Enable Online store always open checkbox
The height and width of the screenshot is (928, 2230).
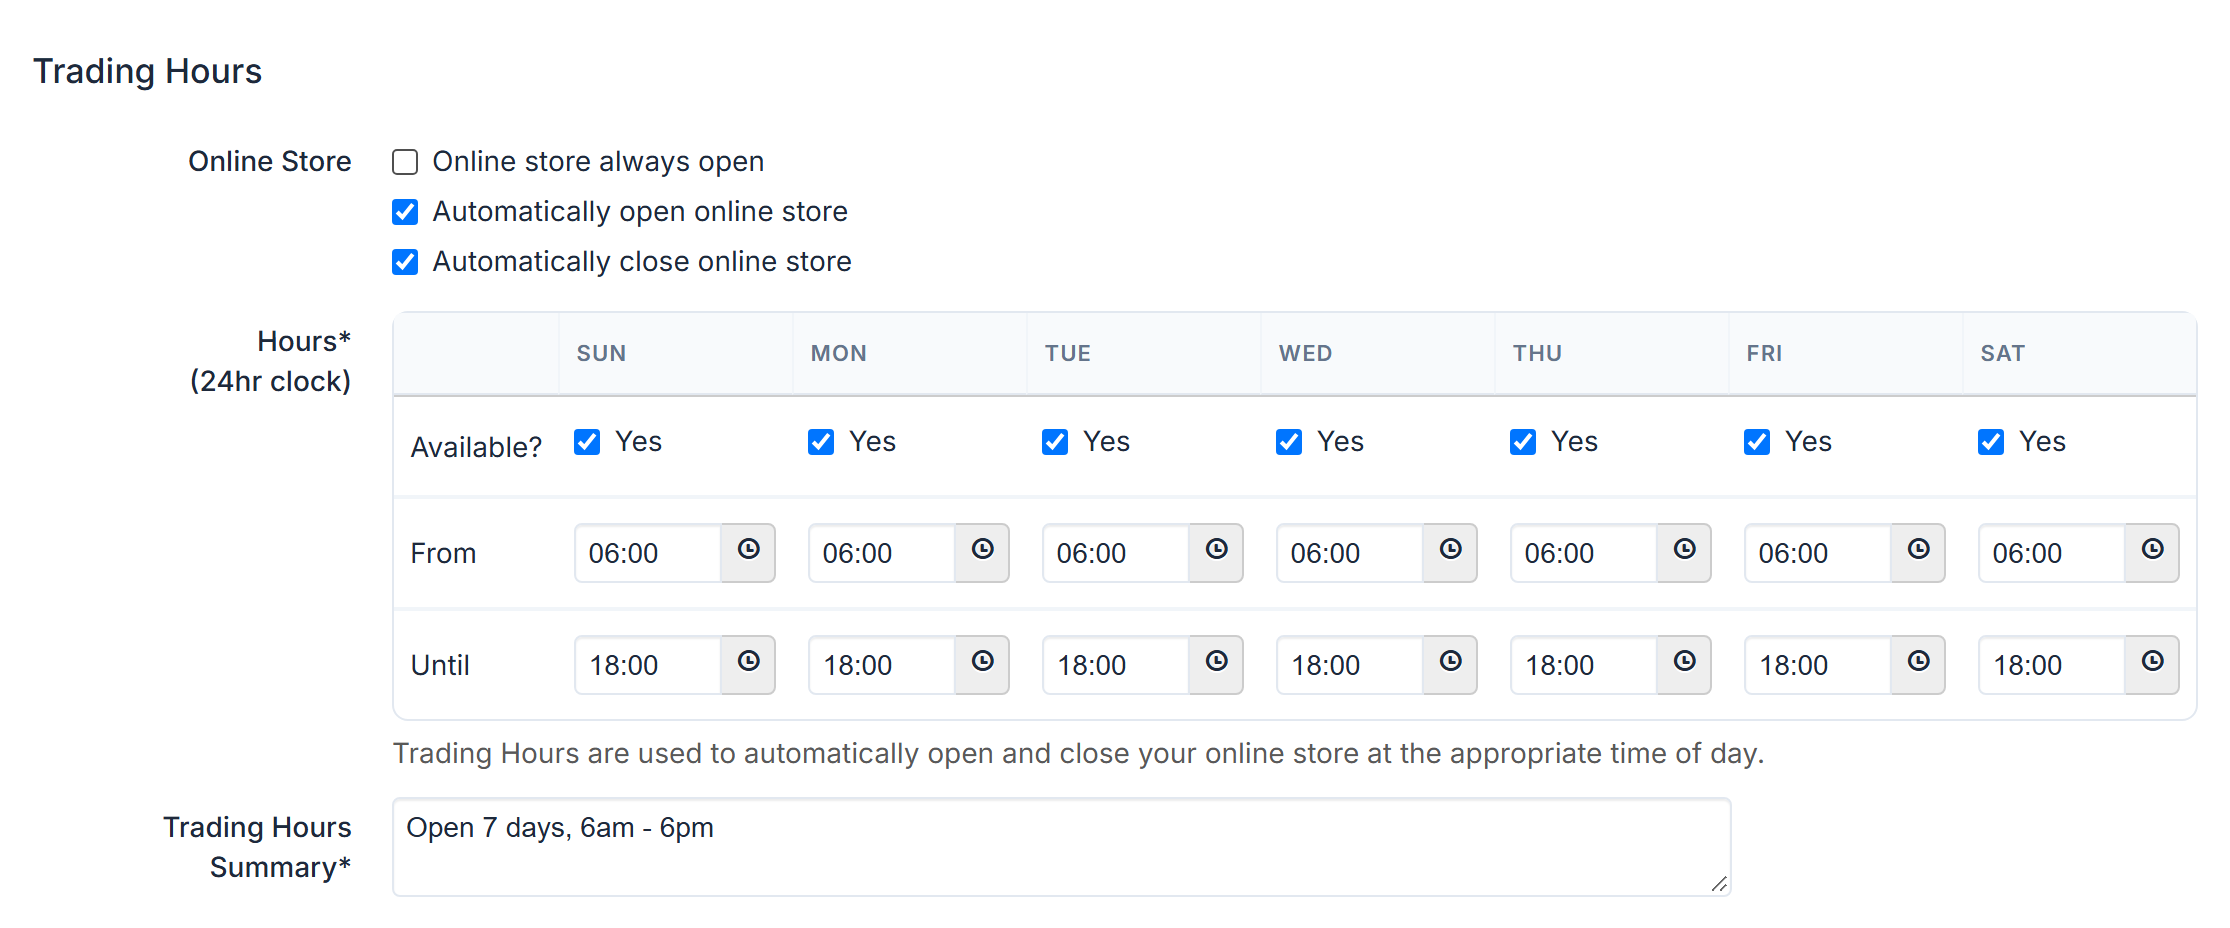pos(405,162)
